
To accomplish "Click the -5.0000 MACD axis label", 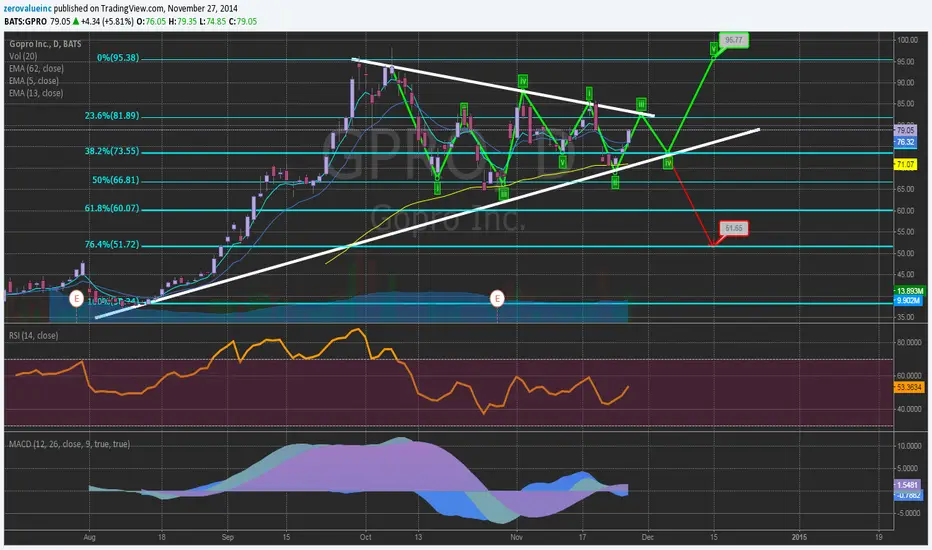I will pos(909,513).
